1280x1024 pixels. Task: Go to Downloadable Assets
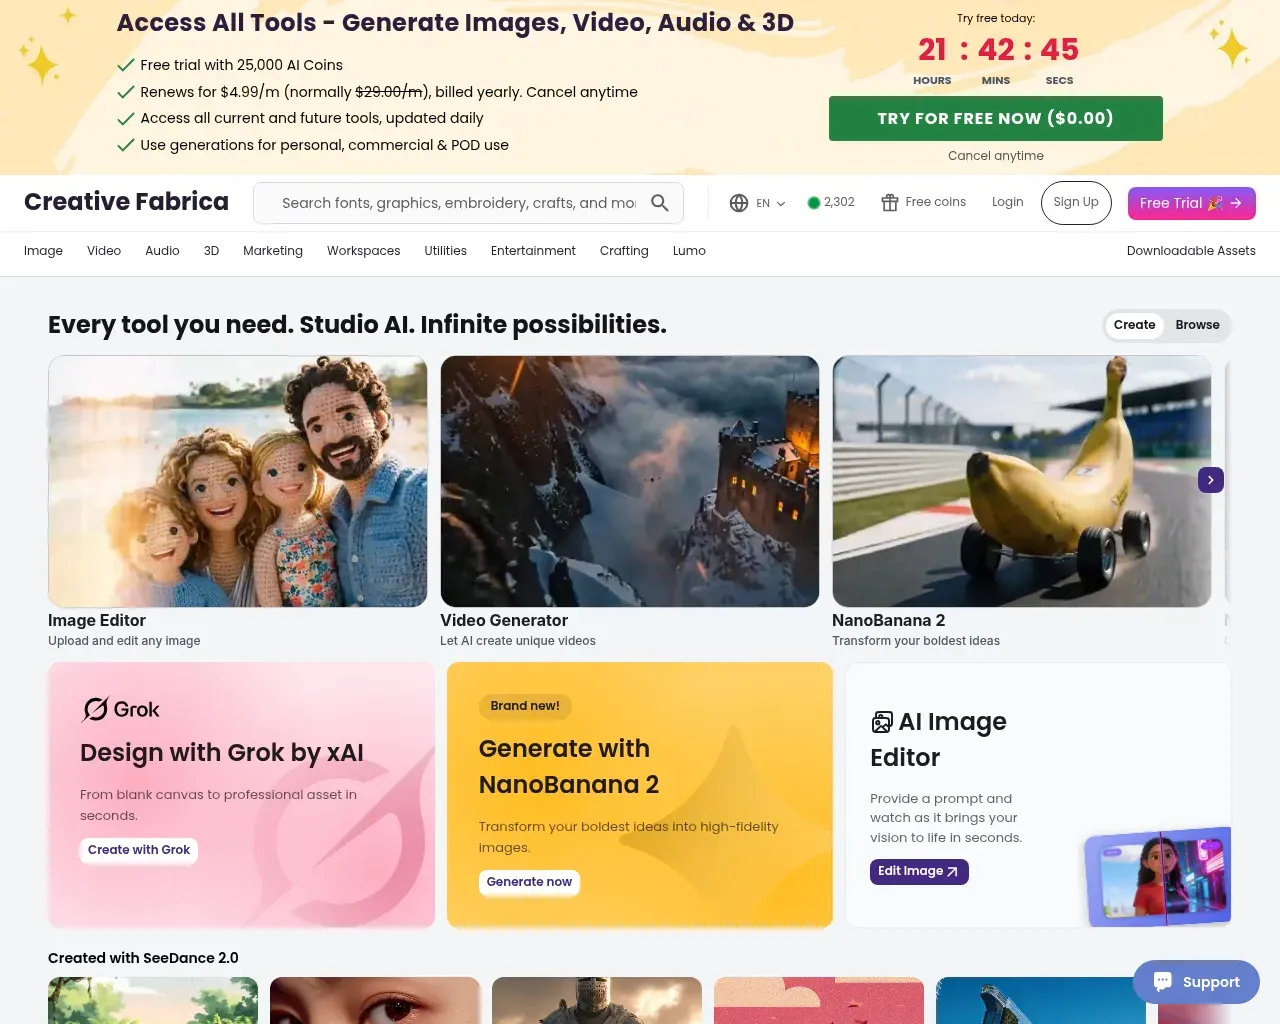click(1191, 251)
